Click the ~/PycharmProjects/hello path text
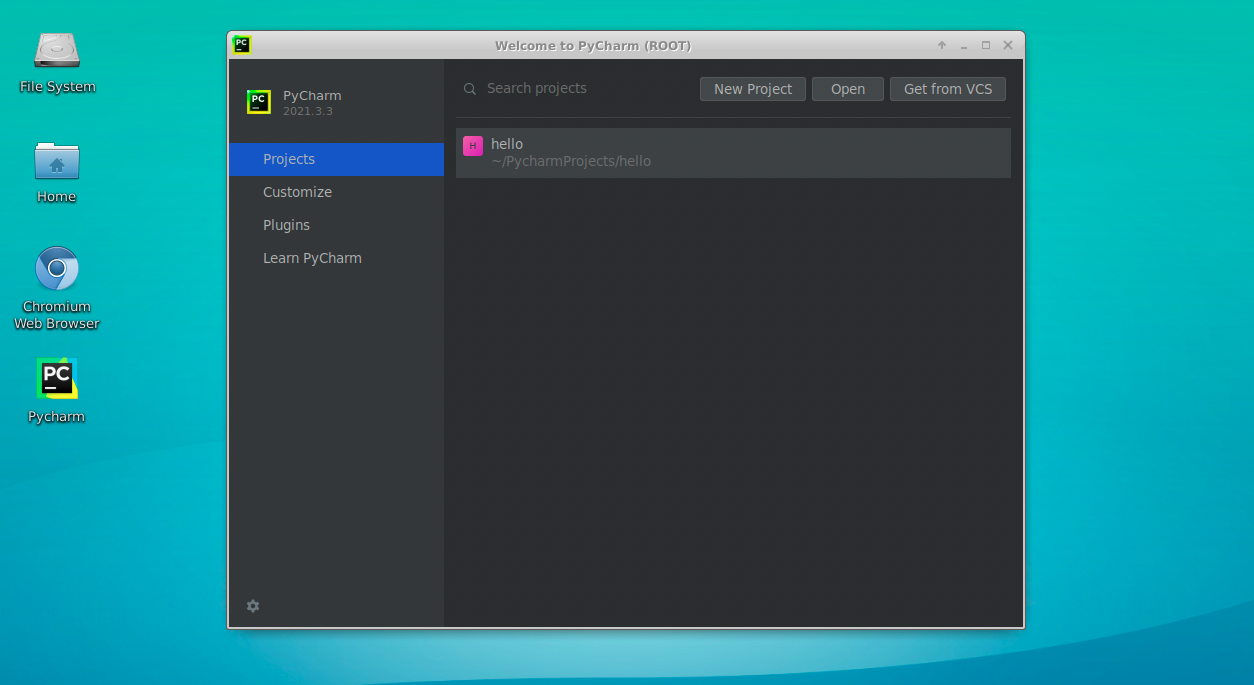This screenshot has height=685, width=1254. 571,161
